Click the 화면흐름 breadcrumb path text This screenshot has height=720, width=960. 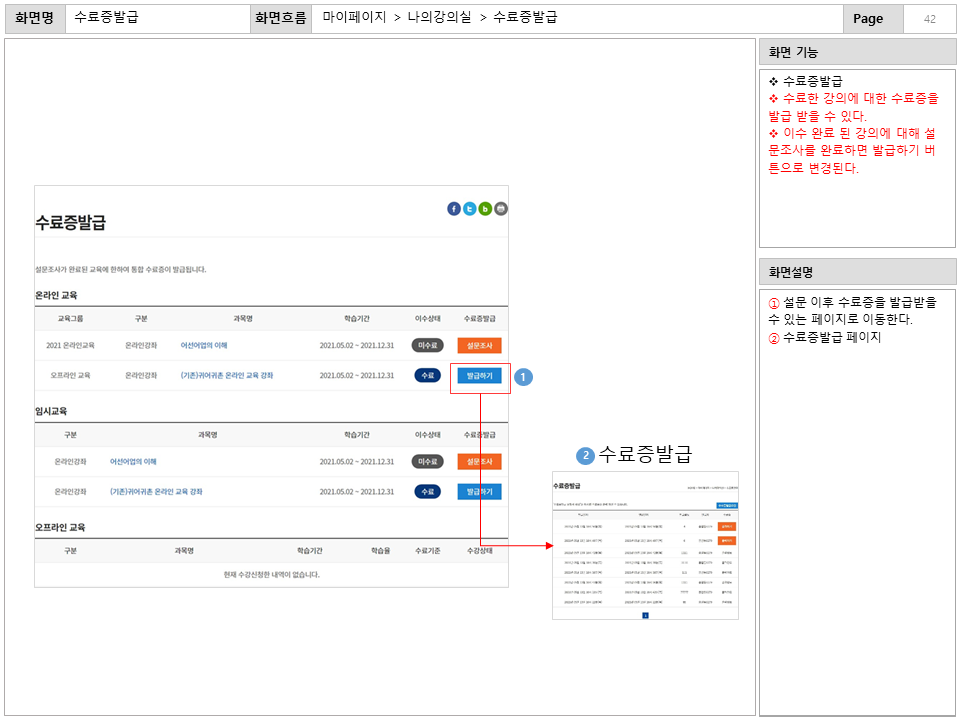tap(440, 18)
